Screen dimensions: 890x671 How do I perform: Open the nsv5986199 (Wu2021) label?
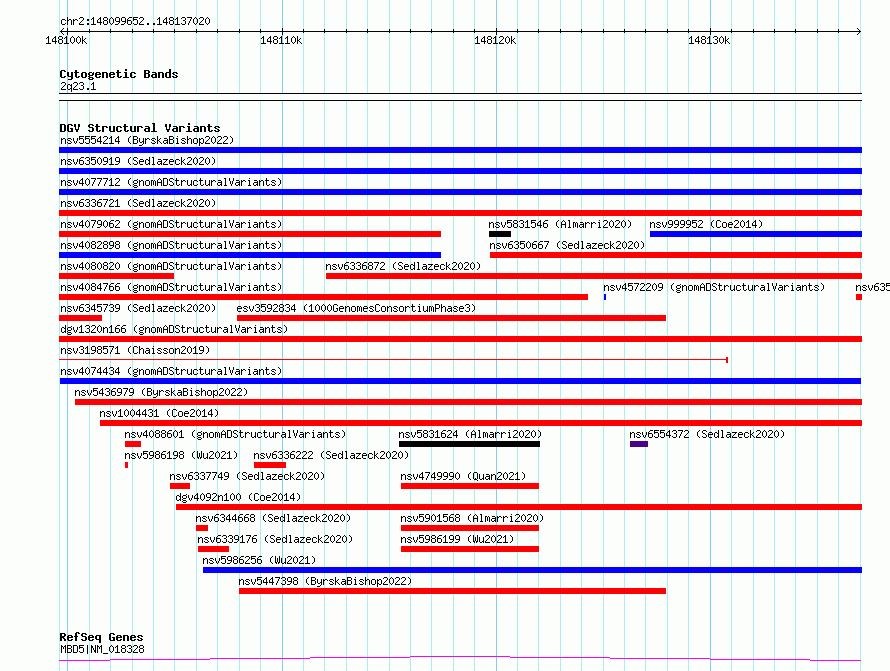point(457,539)
